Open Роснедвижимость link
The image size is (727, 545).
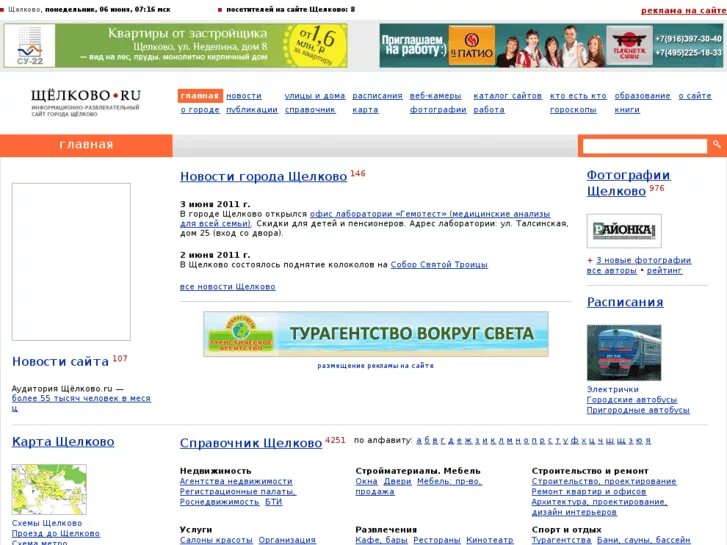[219, 501]
